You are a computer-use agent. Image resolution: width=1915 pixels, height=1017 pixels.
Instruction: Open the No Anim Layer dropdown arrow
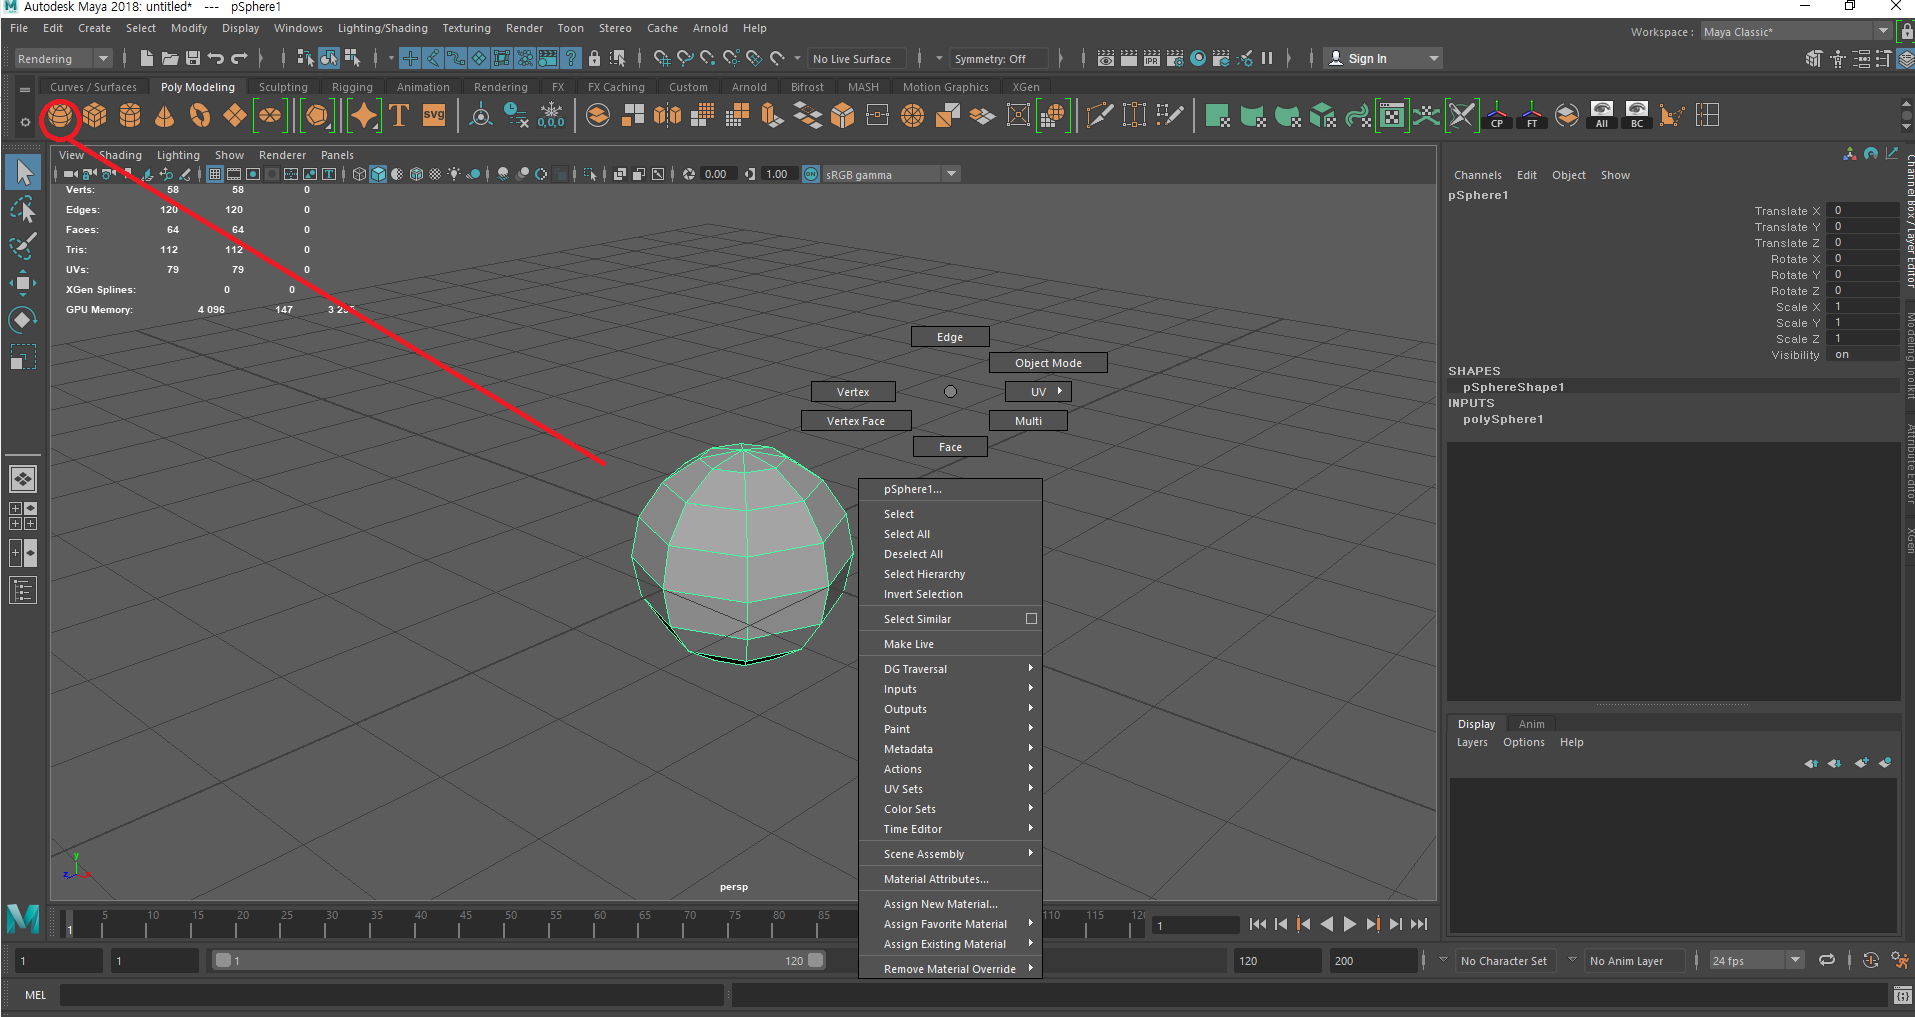click(x=1572, y=960)
